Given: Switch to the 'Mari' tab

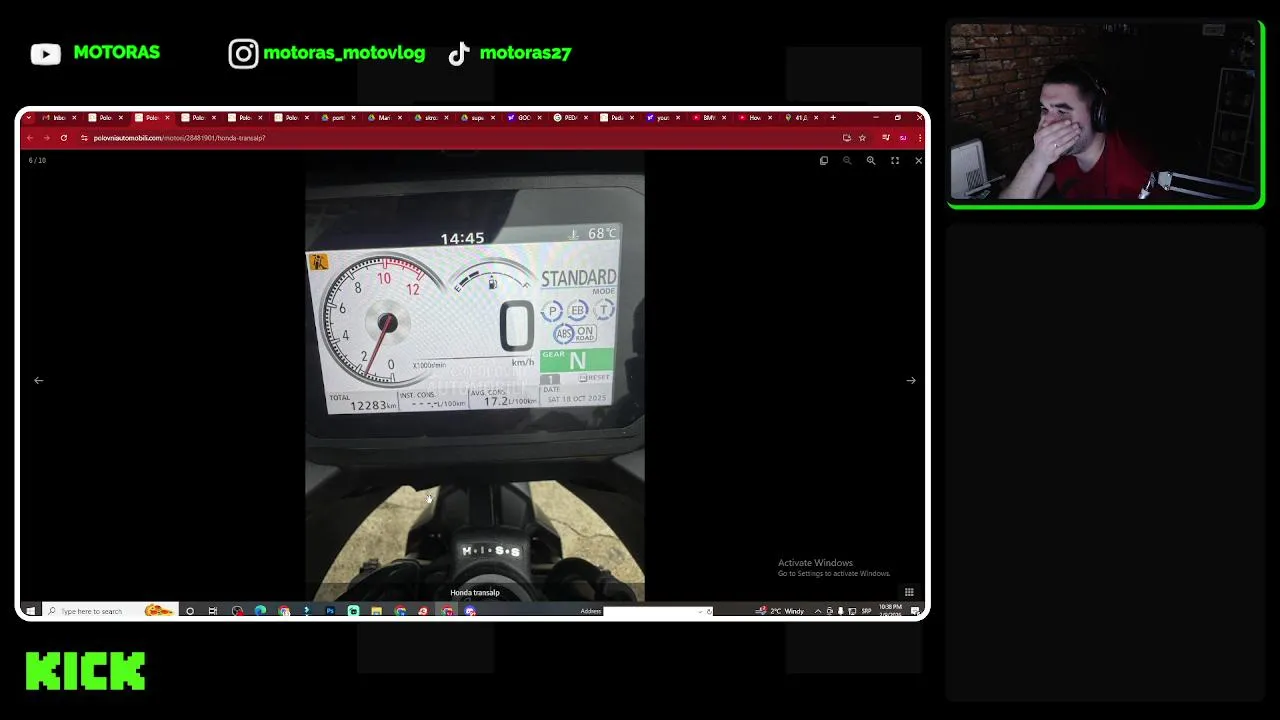Looking at the screenshot, I should tap(383, 118).
